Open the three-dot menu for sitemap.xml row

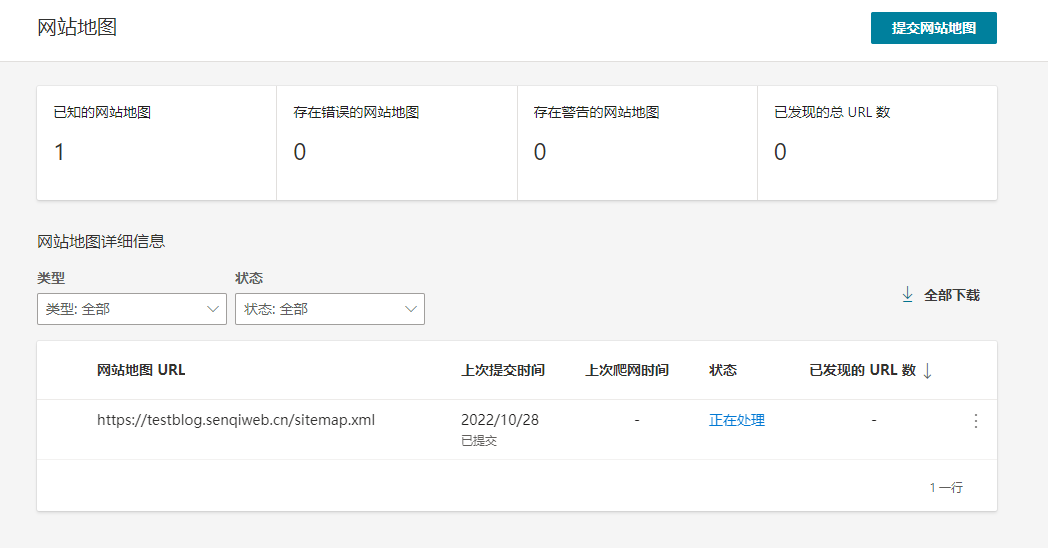click(976, 420)
